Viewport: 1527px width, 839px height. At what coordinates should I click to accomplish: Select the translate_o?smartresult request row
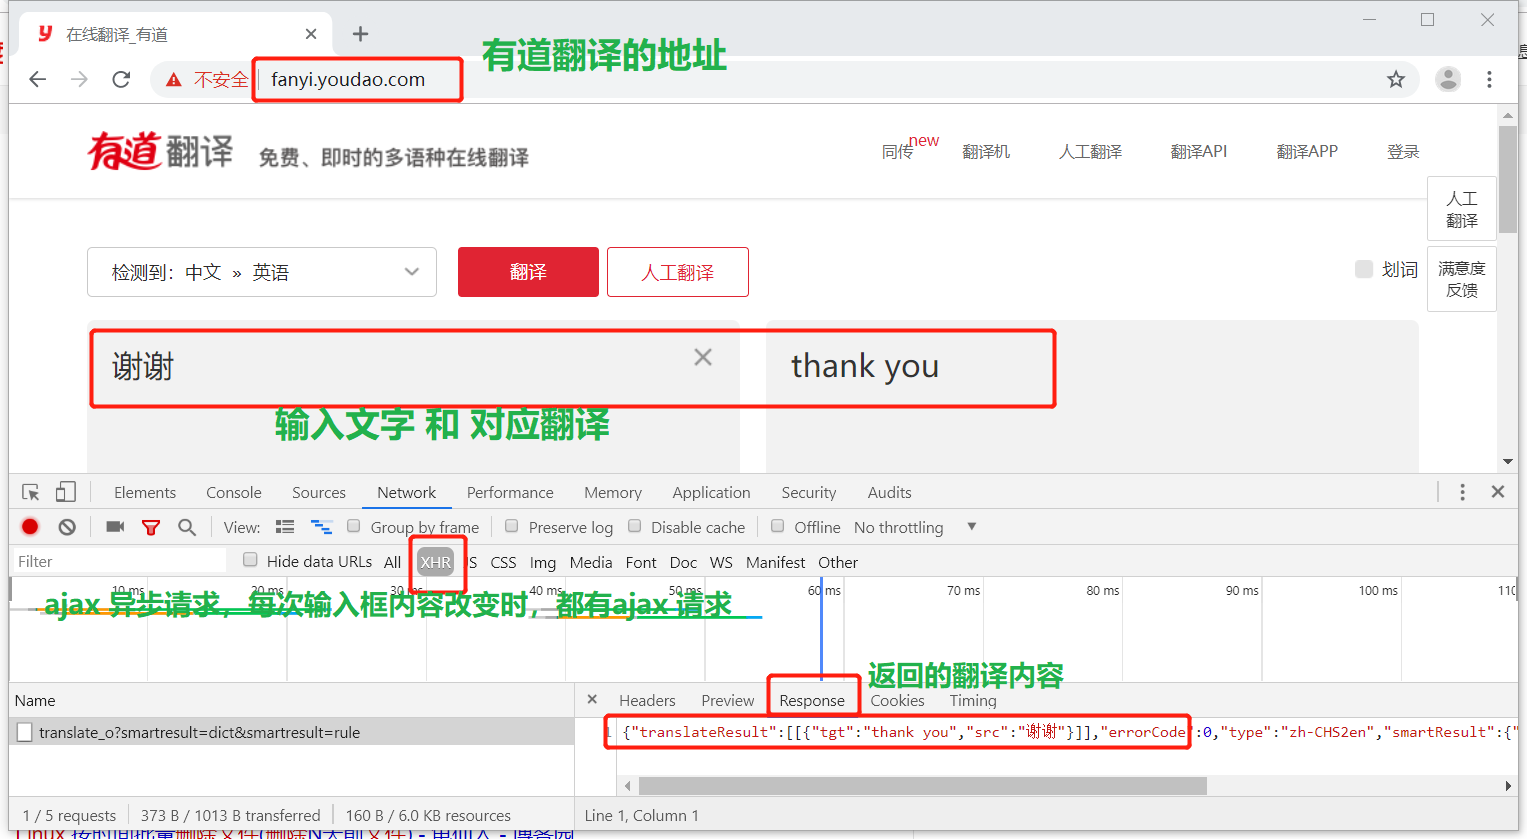tap(292, 733)
